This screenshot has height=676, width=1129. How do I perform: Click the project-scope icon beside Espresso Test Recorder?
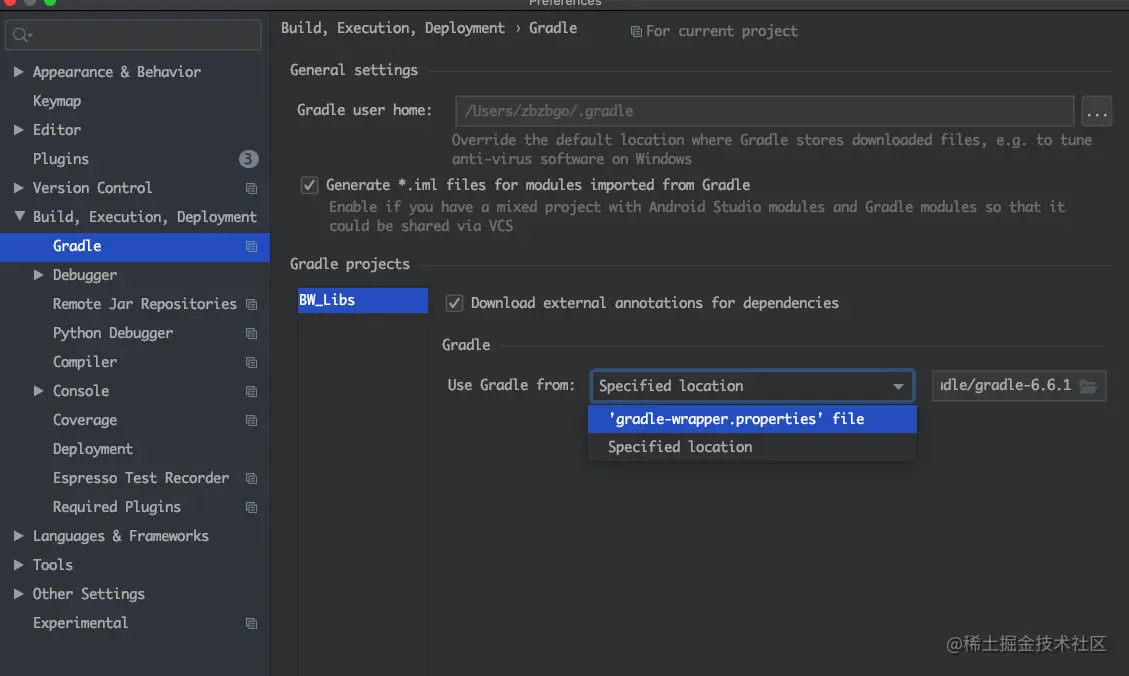pyautogui.click(x=251, y=479)
